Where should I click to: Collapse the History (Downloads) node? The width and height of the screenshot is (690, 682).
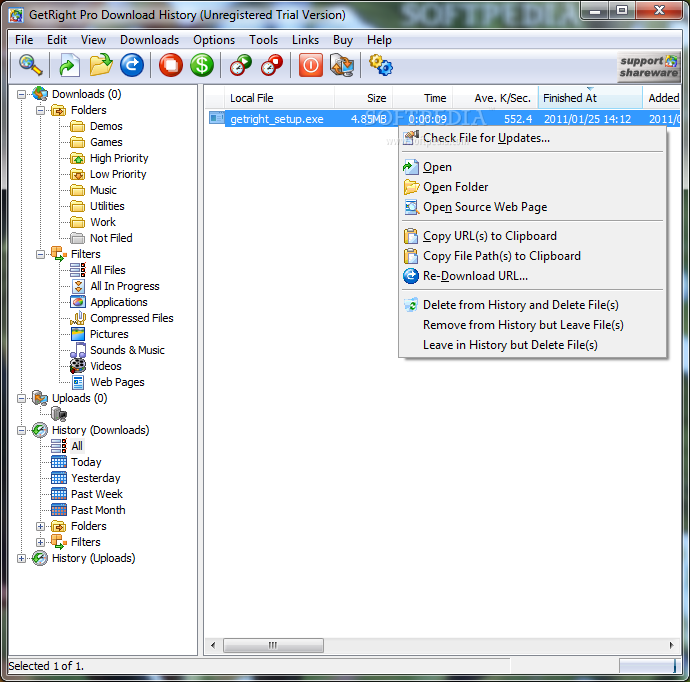(x=21, y=430)
